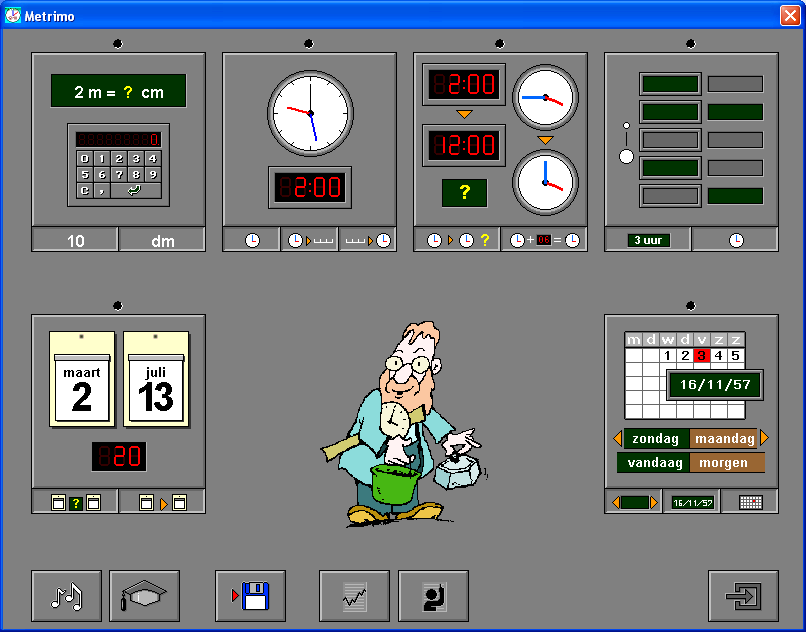Choose the 'zondag' option
806x632 pixels.
pyautogui.click(x=656, y=438)
